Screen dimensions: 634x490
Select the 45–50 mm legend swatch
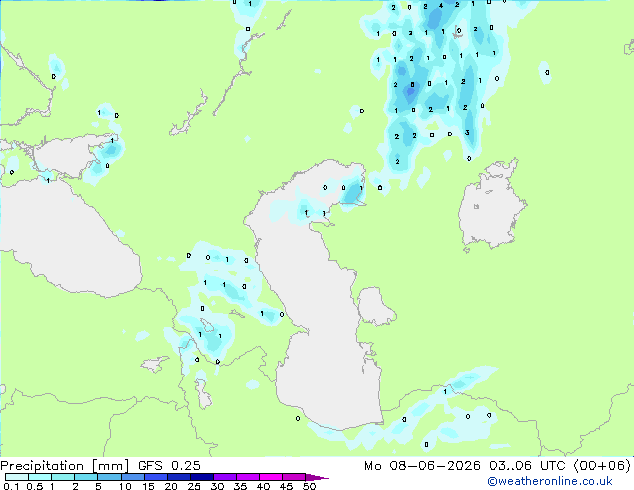click(x=294, y=477)
